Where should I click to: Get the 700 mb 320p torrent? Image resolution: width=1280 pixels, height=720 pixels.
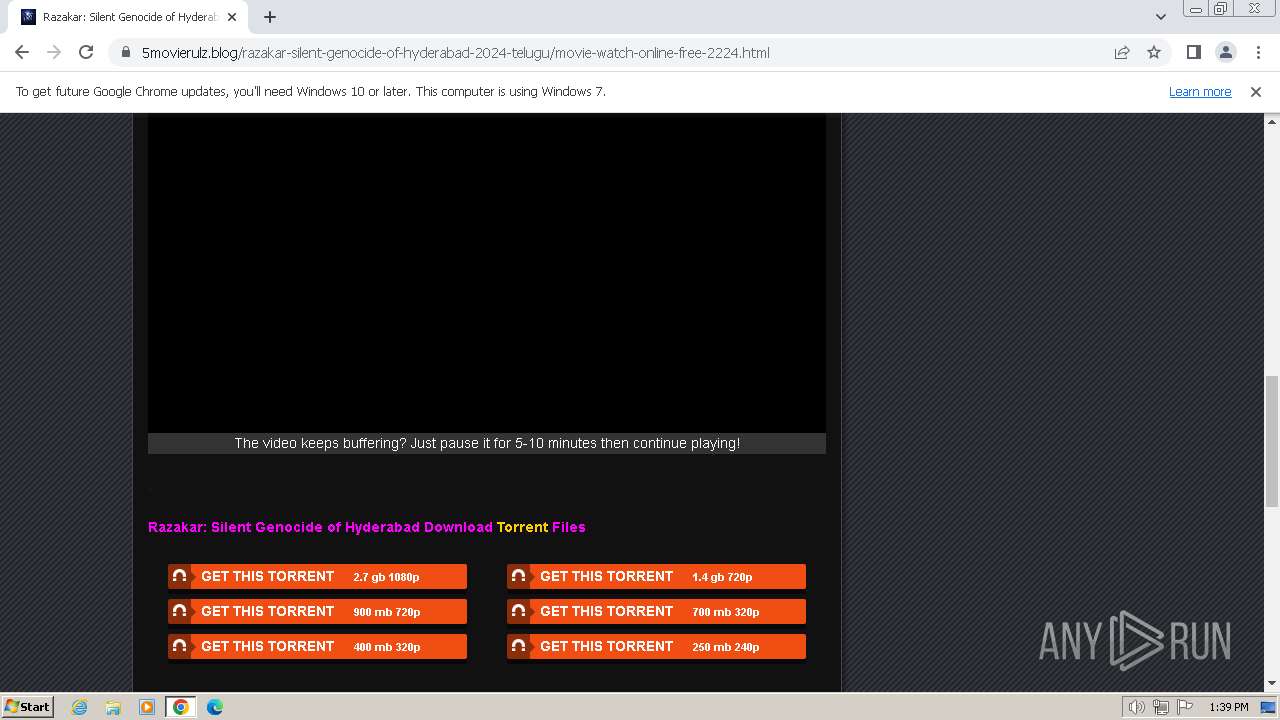point(656,612)
